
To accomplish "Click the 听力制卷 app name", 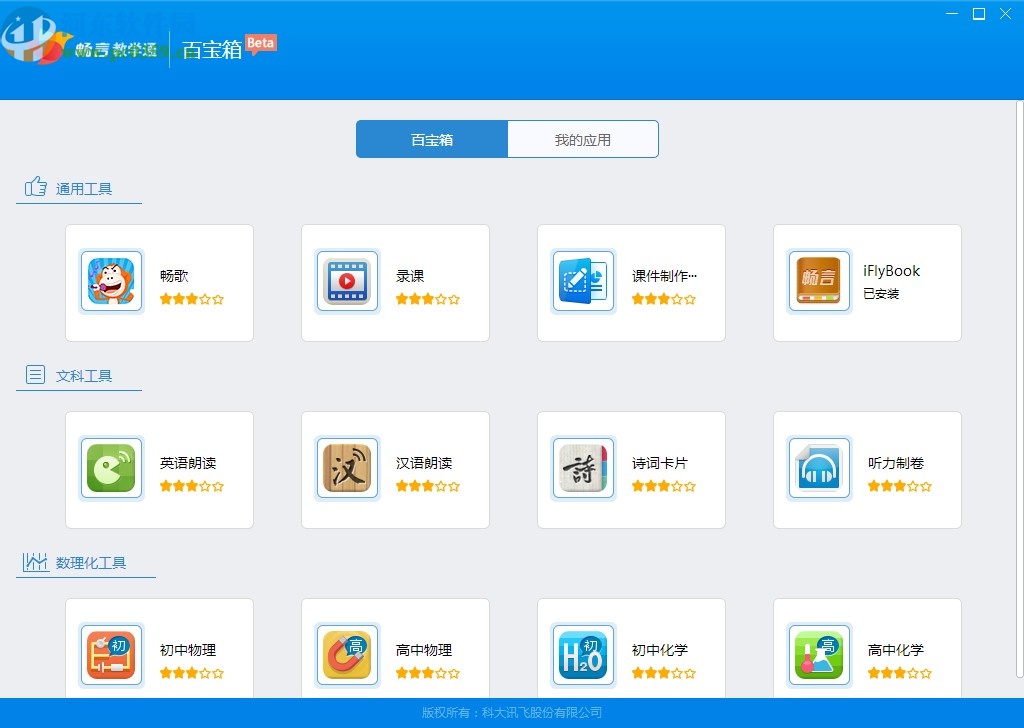I will (896, 463).
